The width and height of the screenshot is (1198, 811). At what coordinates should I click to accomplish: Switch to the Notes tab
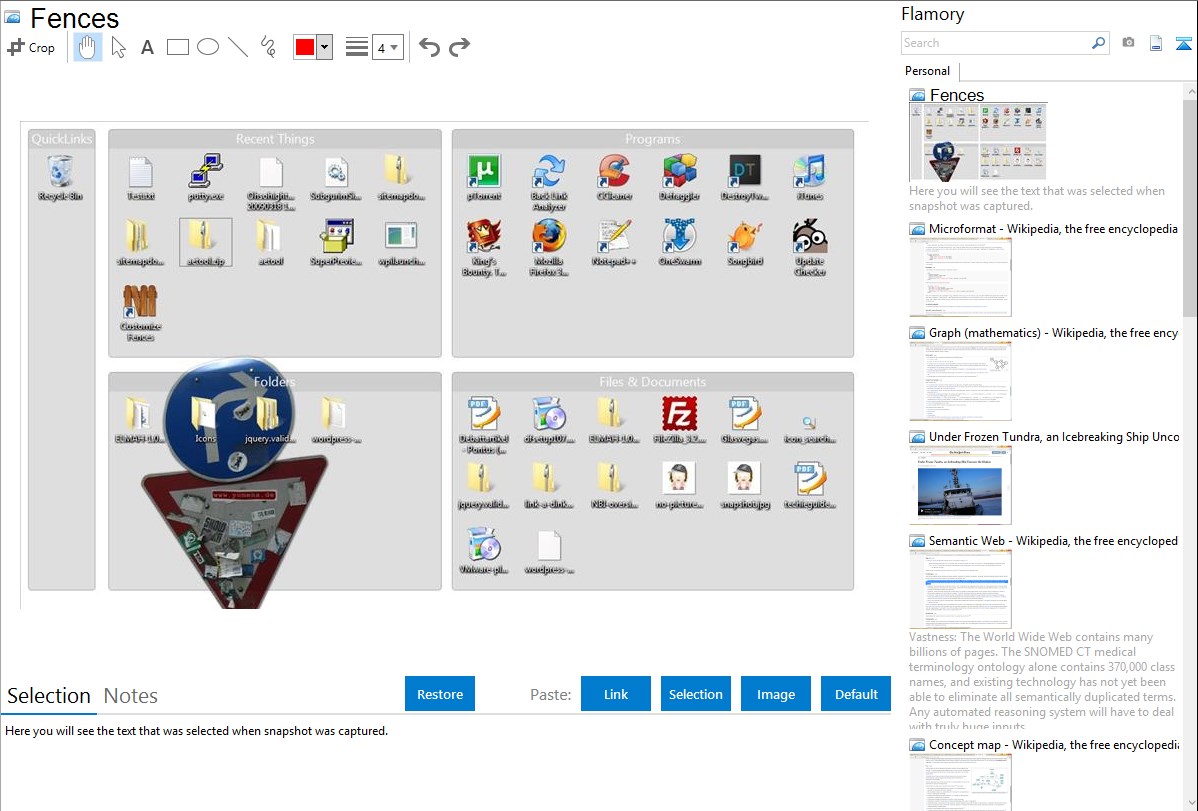coord(131,696)
